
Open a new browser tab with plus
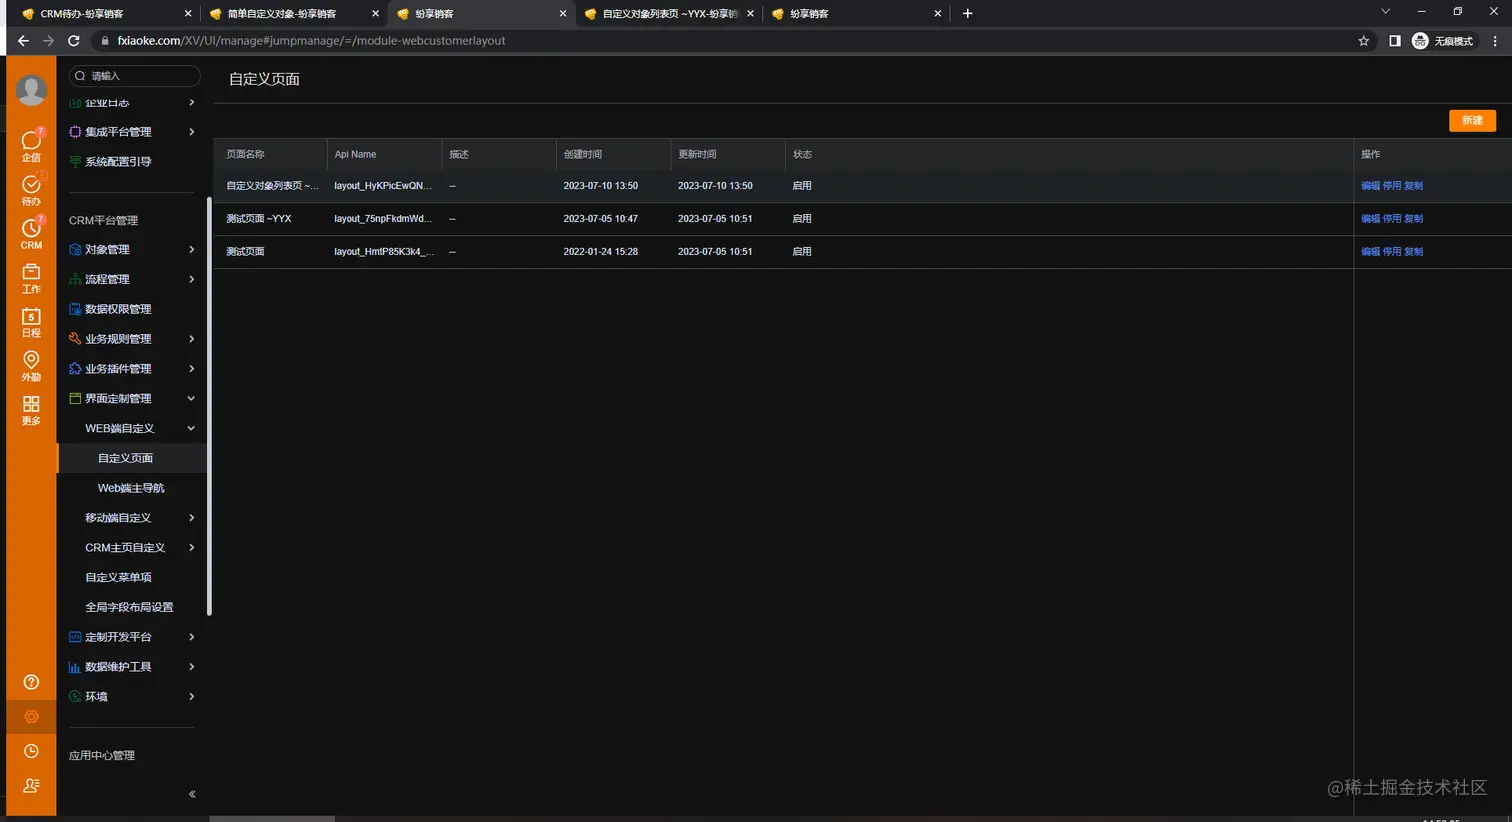tap(967, 13)
